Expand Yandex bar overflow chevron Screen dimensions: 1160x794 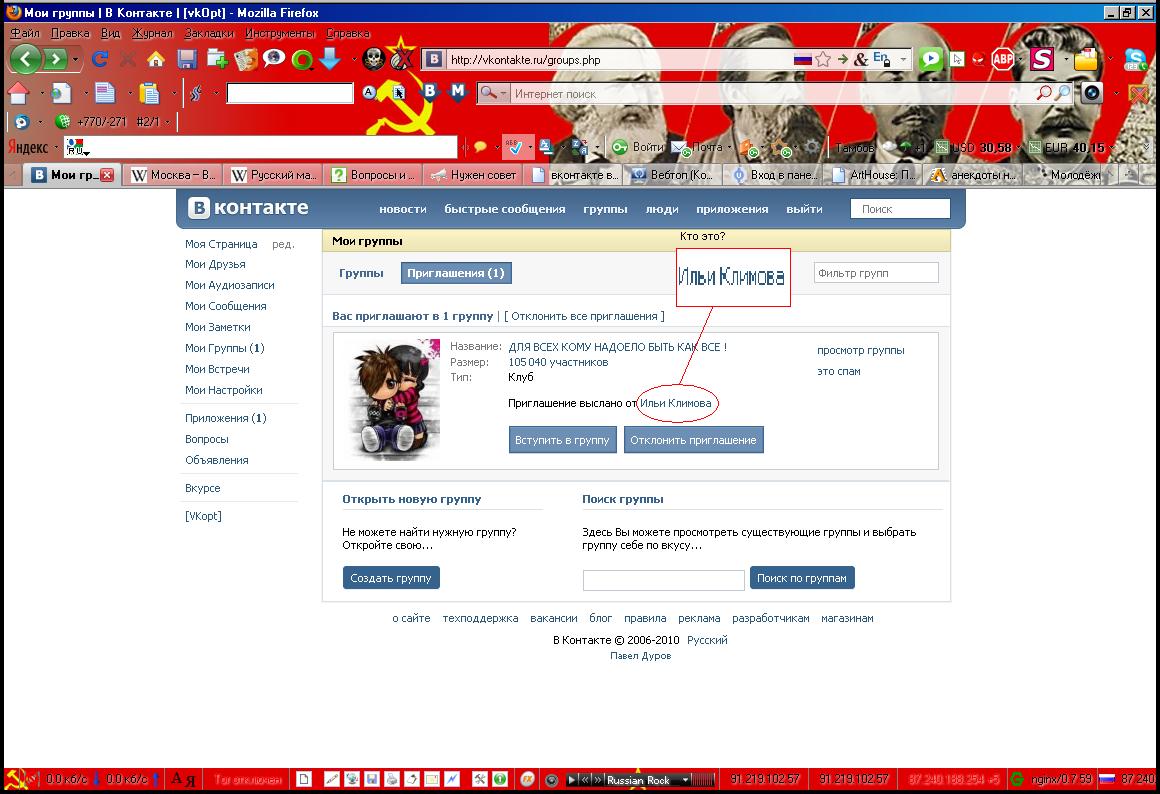click(1147, 147)
